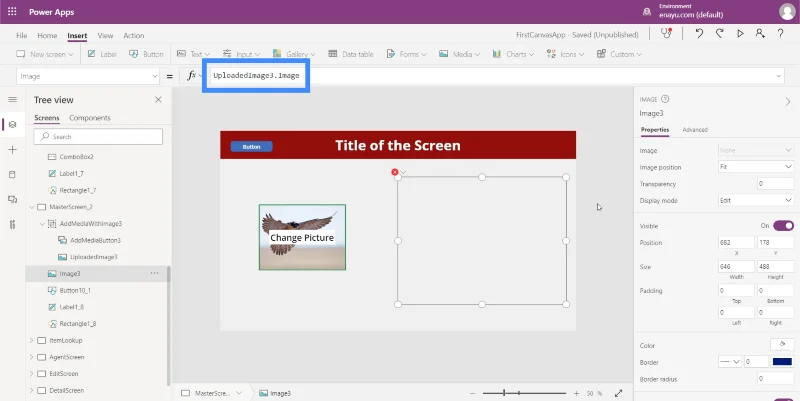Click the Environment icon in the header
Image resolution: width=800 pixels, height=401 pixels.
point(647,11)
